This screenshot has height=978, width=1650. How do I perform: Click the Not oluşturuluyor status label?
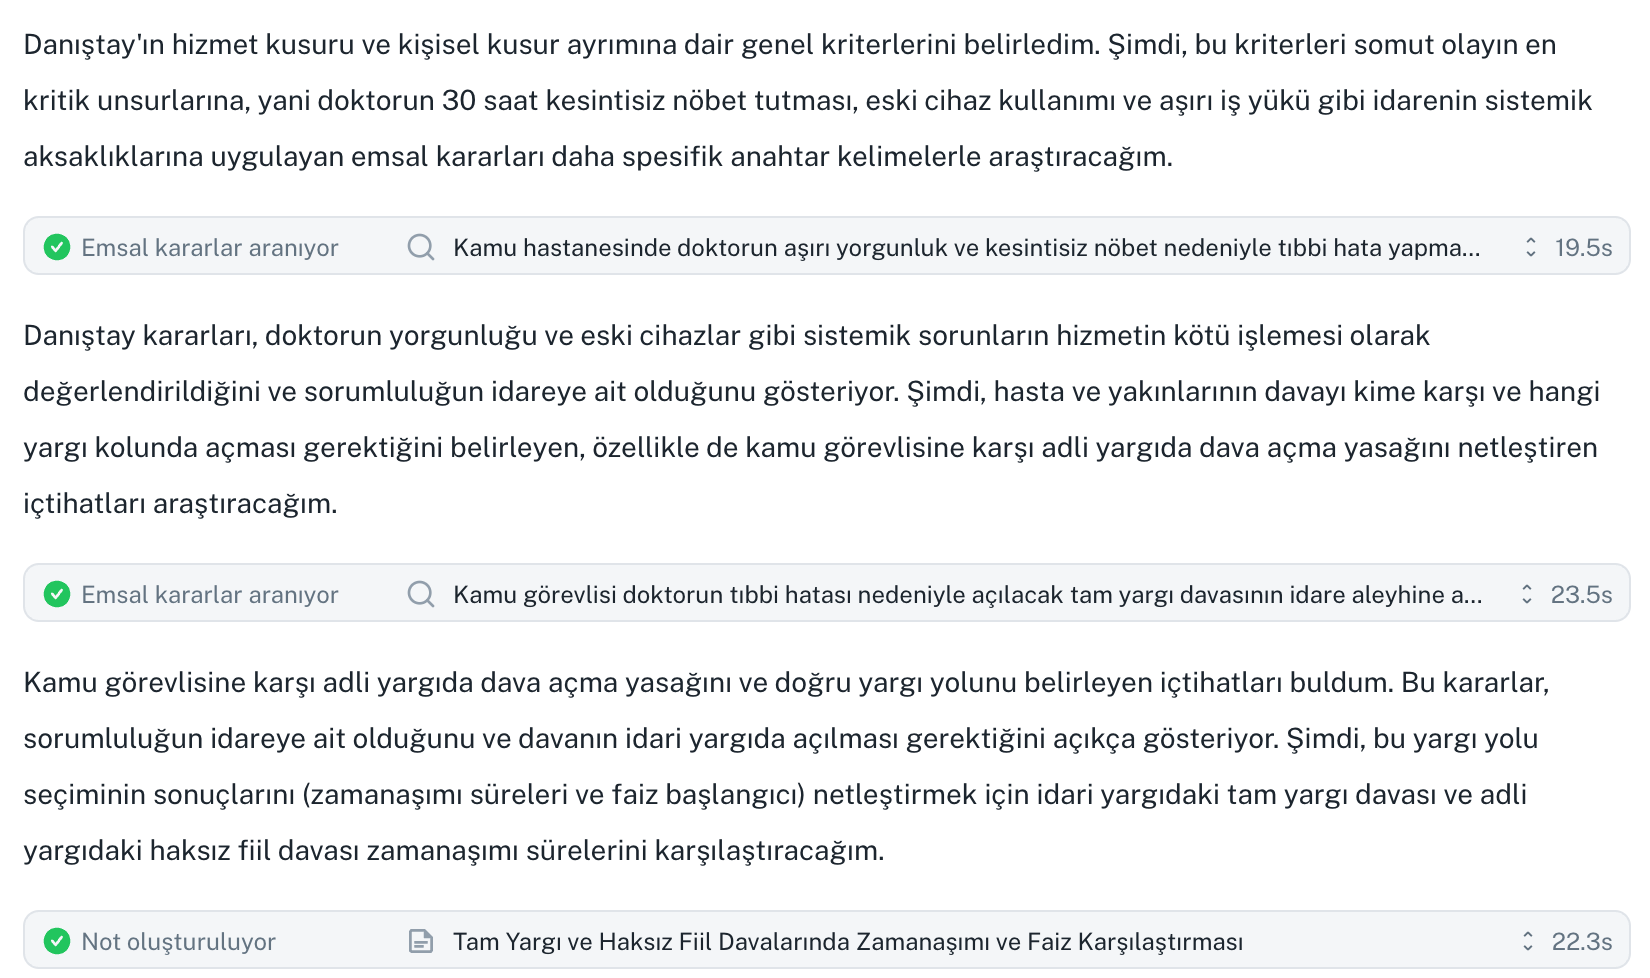pos(180,940)
